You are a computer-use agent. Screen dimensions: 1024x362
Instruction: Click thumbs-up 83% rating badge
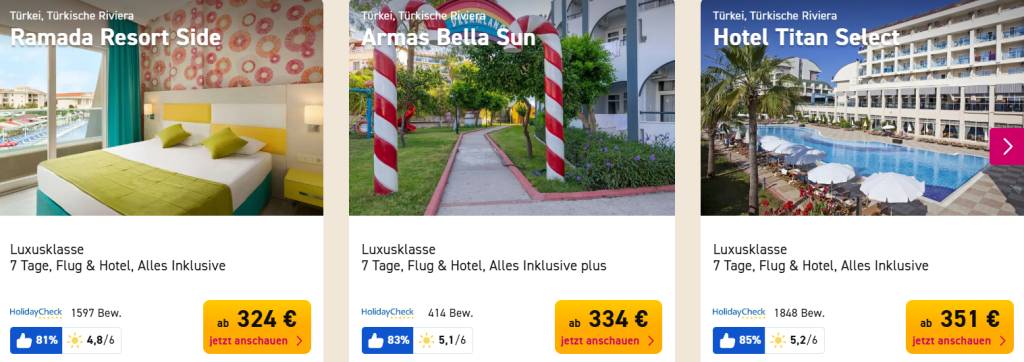(x=388, y=340)
